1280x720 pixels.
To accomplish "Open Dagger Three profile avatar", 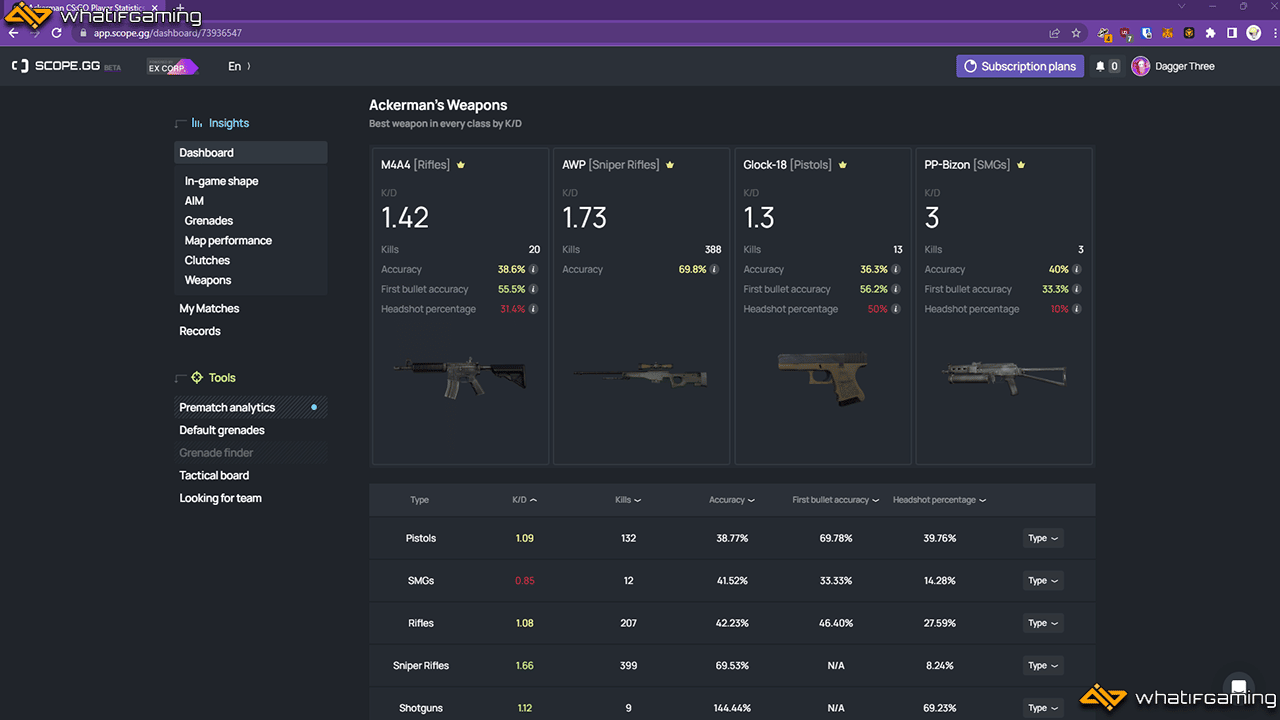I will (1140, 66).
